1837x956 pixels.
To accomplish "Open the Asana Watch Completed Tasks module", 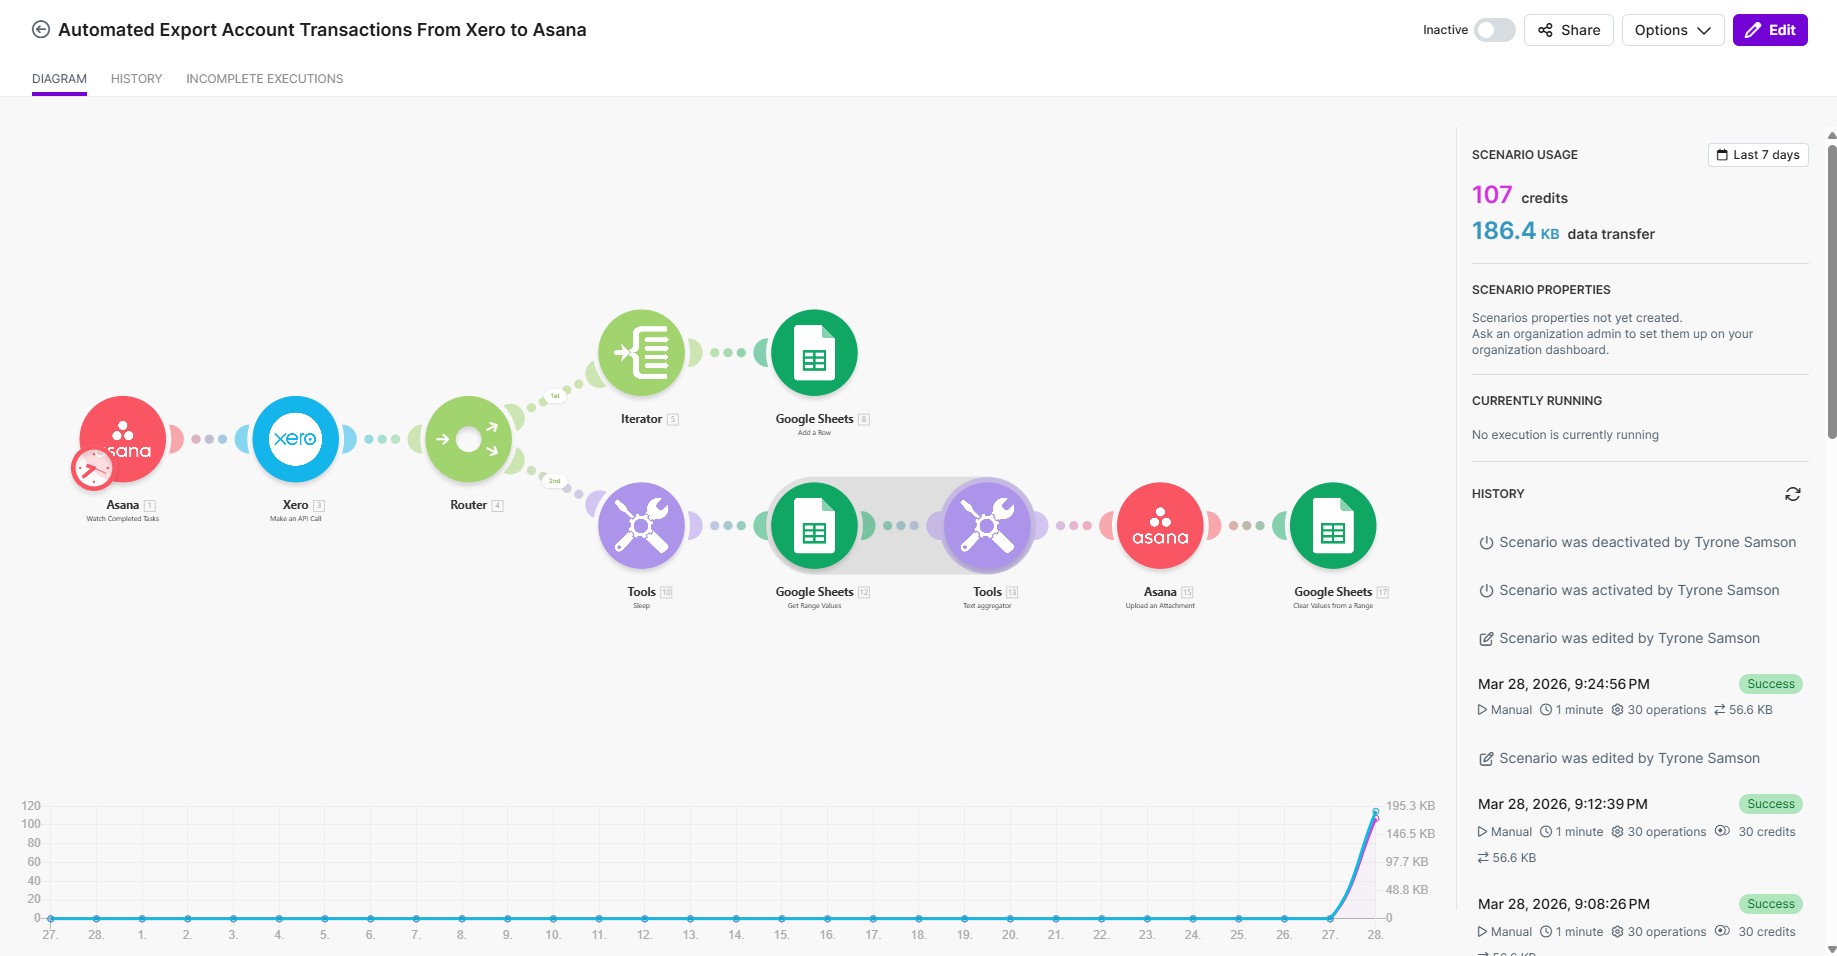I will pyautogui.click(x=123, y=439).
